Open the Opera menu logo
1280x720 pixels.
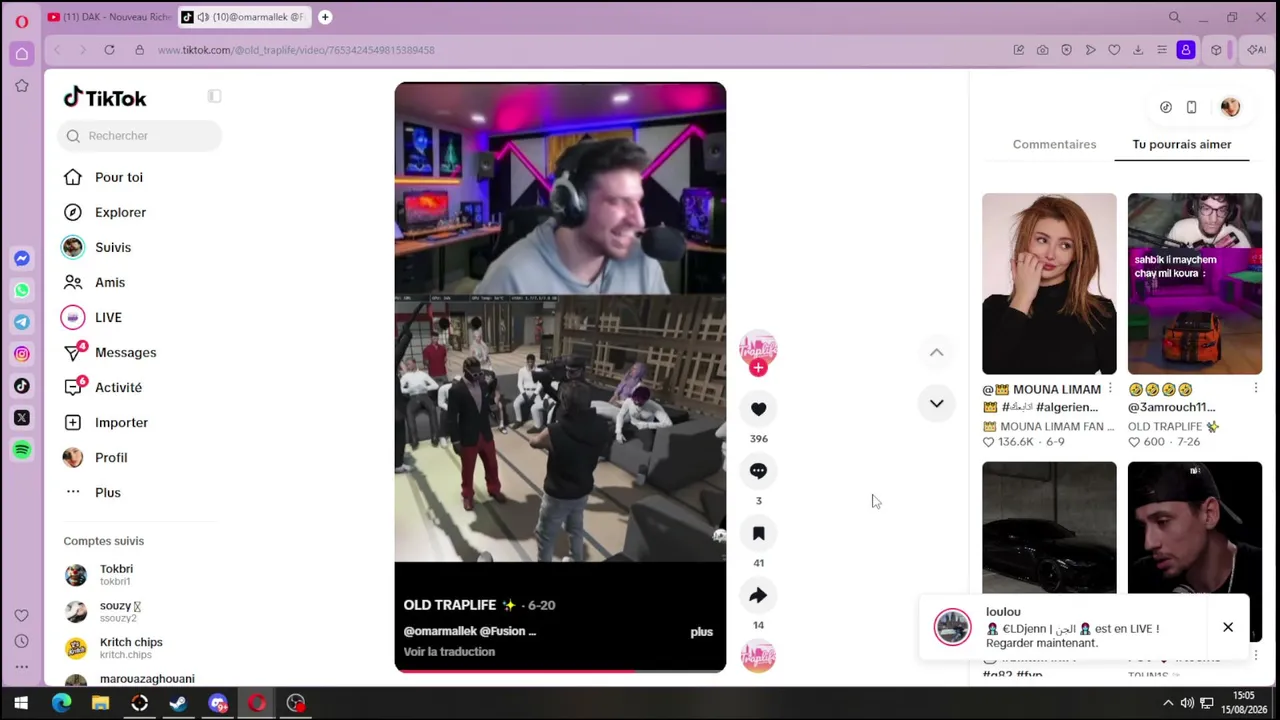[x=22, y=20]
